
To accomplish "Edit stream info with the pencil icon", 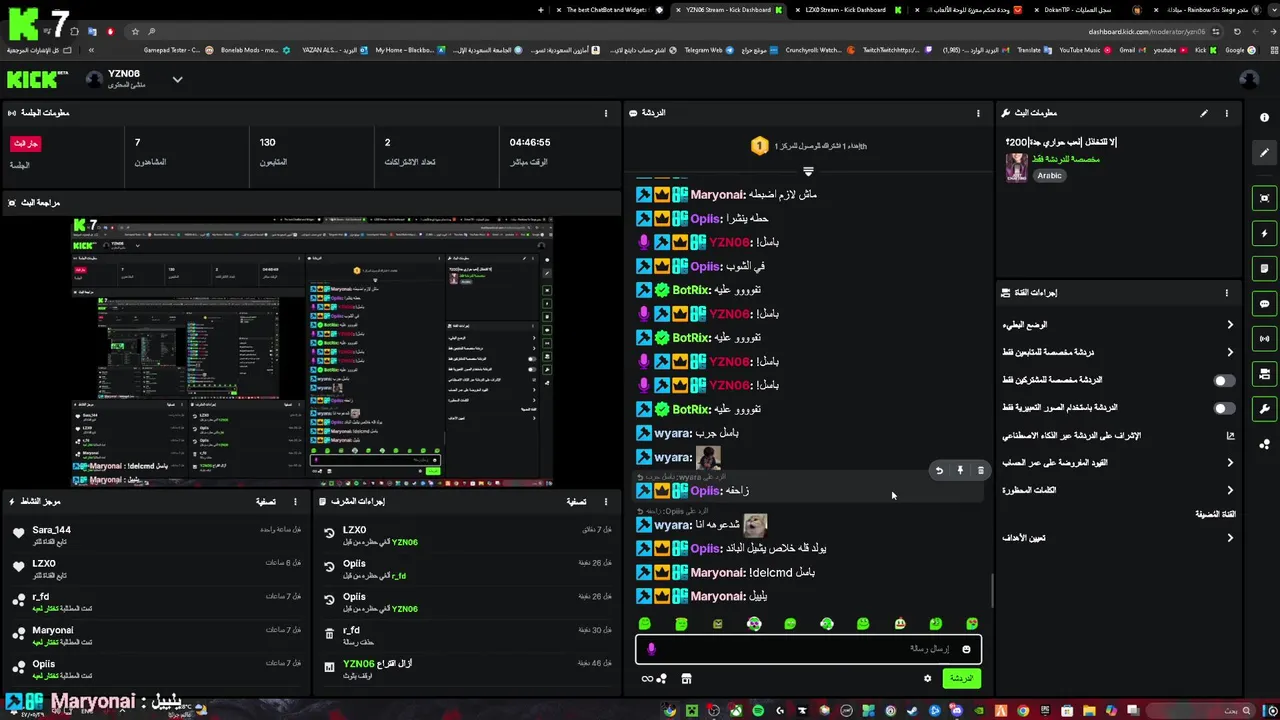I will pyautogui.click(x=1204, y=113).
